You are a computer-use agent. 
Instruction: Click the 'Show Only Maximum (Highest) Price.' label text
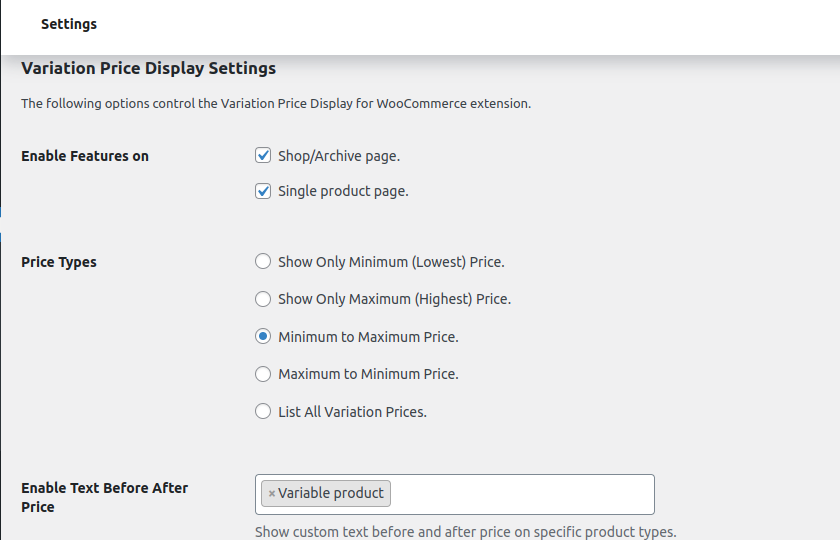pyautogui.click(x=395, y=299)
